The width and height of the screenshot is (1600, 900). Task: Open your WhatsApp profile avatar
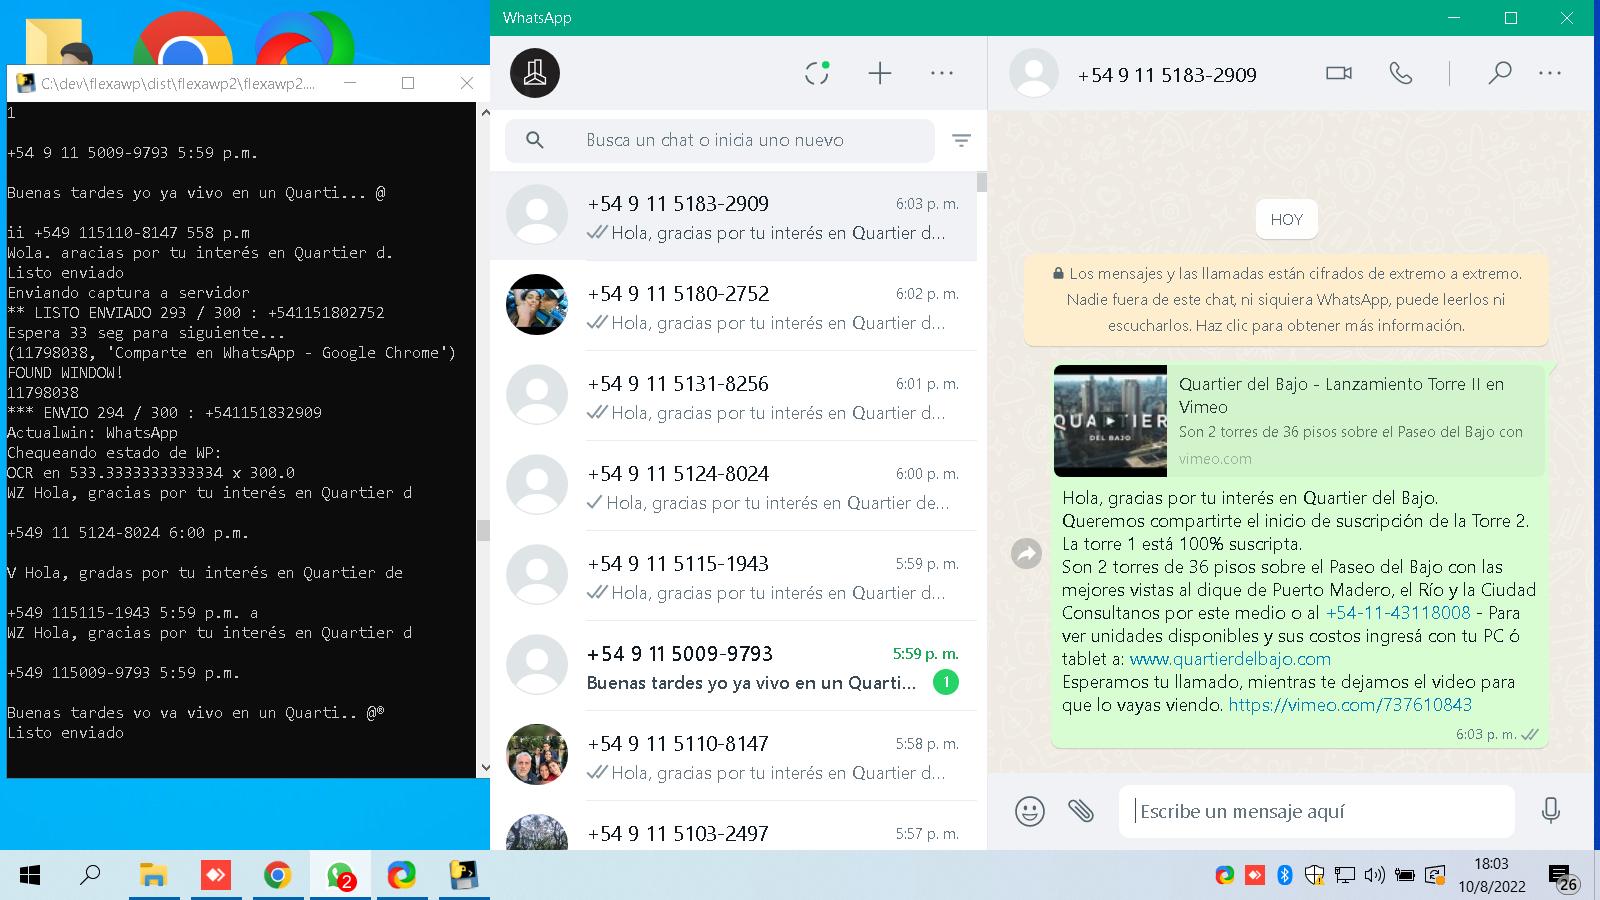coord(535,73)
